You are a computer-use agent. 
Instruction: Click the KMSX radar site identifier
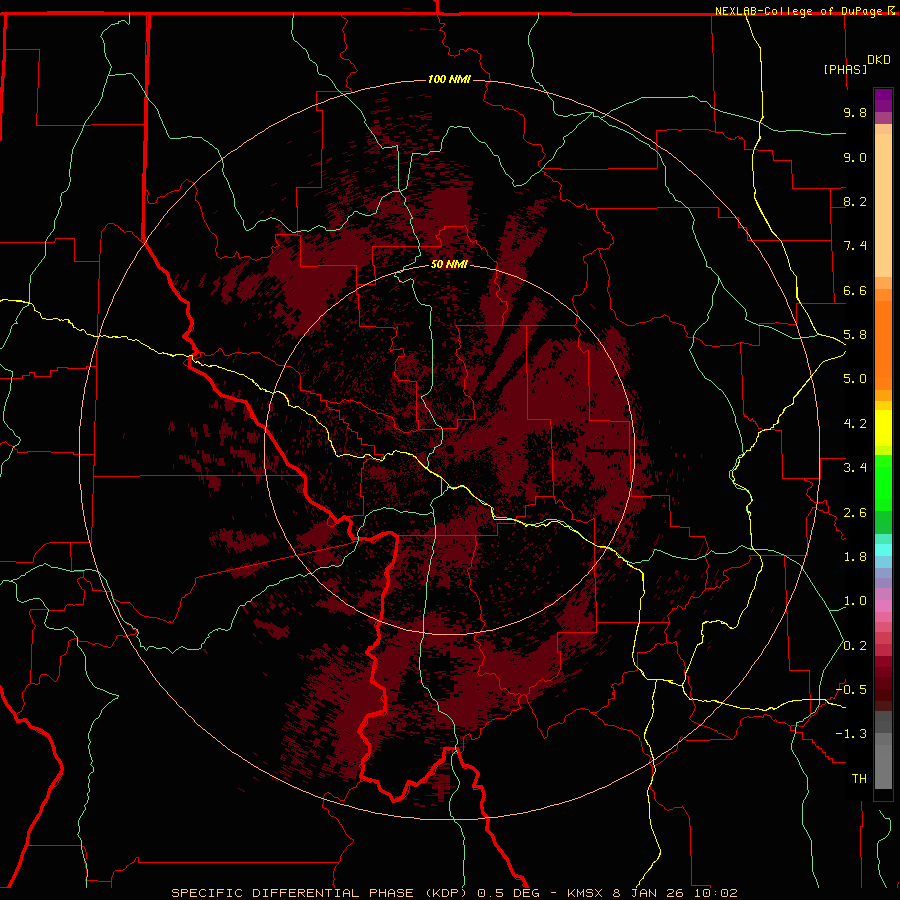pyautogui.click(x=587, y=893)
